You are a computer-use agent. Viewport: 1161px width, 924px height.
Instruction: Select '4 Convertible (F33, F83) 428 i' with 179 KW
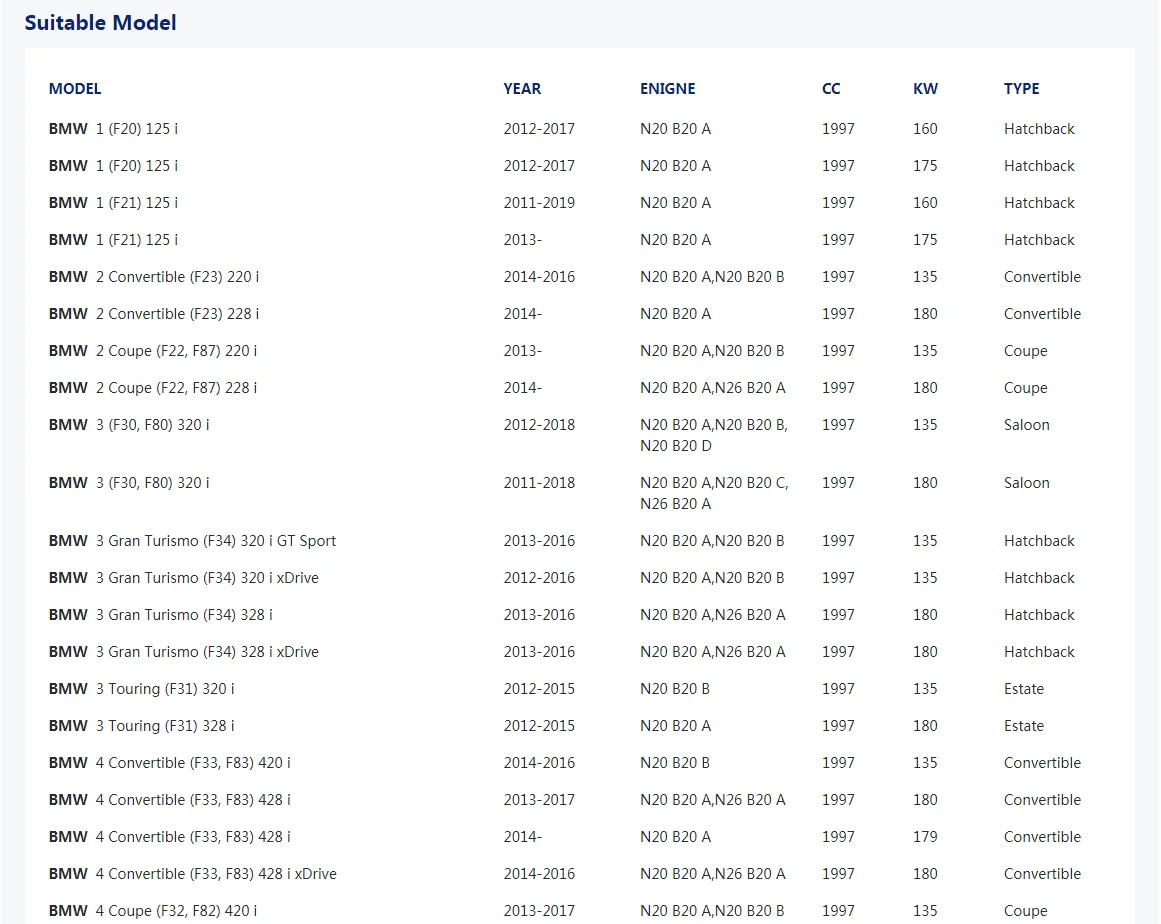(x=580, y=837)
